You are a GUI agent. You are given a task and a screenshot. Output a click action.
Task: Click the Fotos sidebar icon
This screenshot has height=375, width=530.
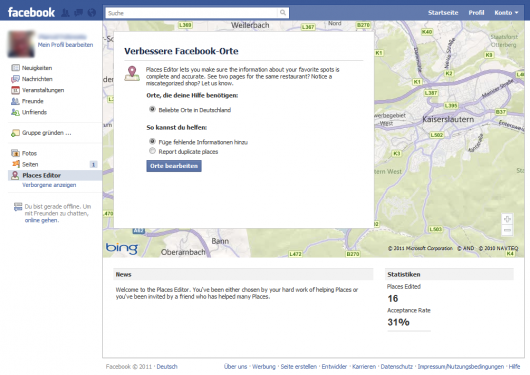tap(15, 153)
